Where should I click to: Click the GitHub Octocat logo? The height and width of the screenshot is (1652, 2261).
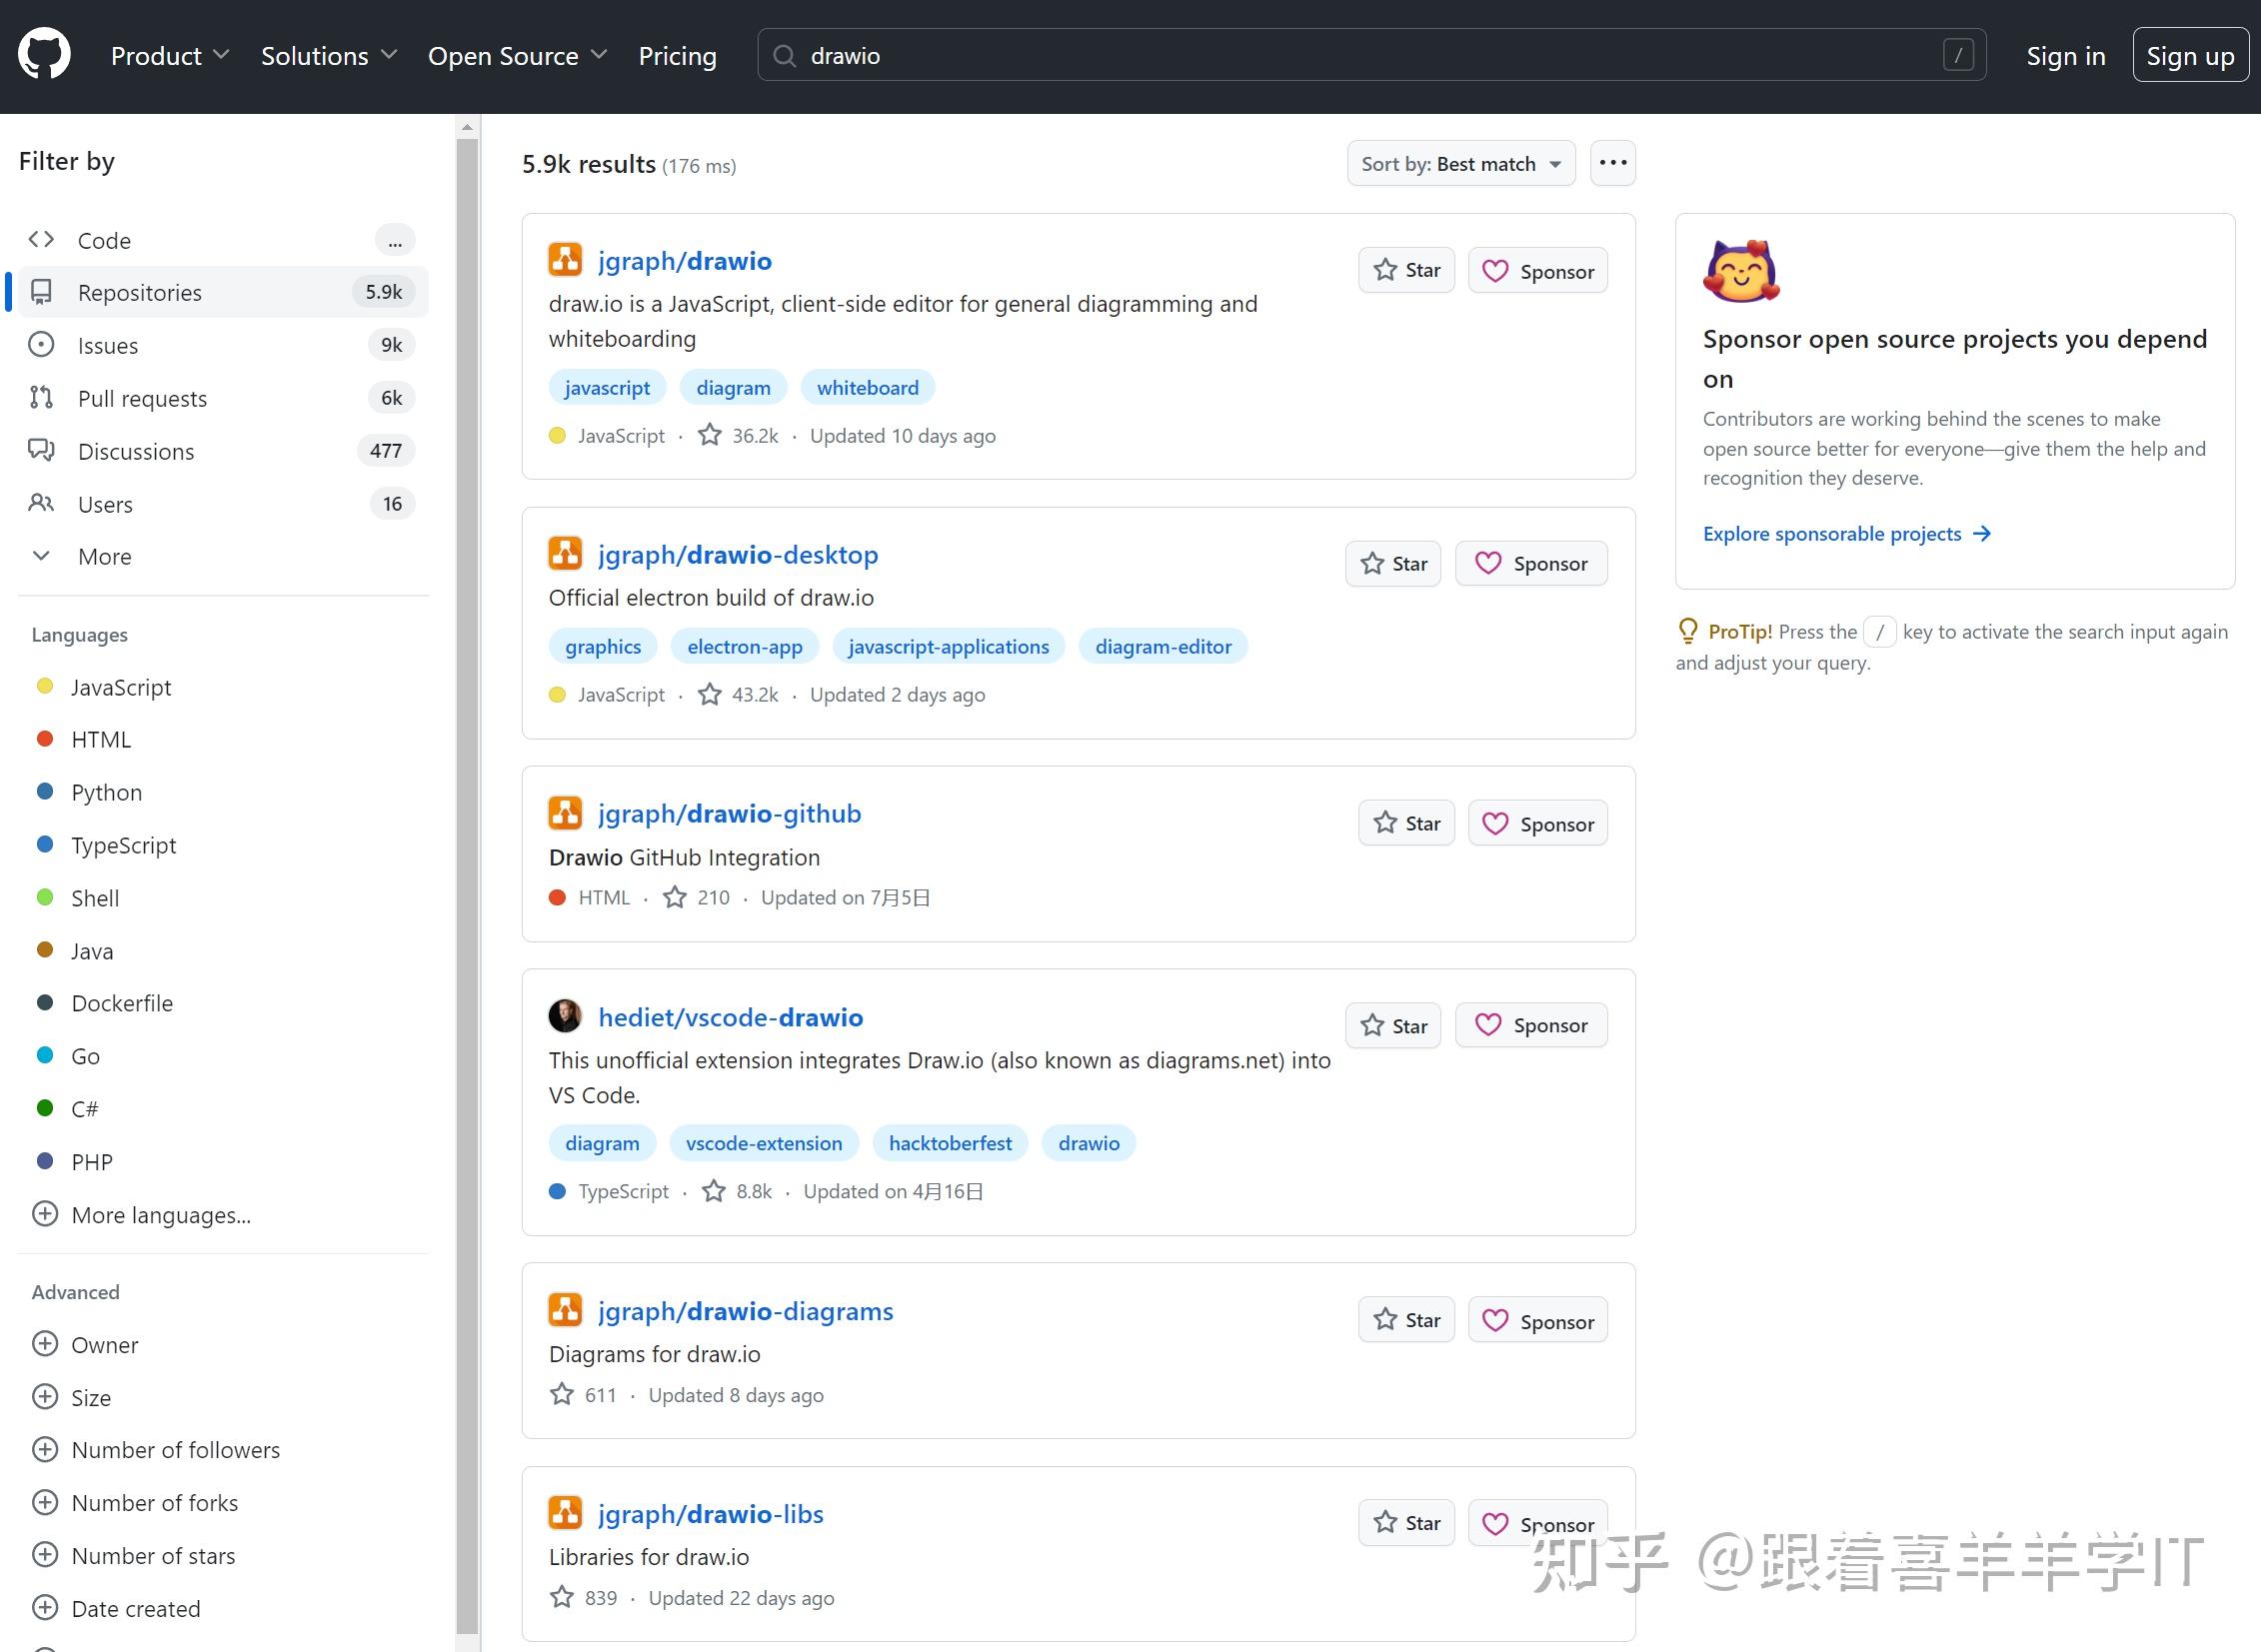coord(44,54)
